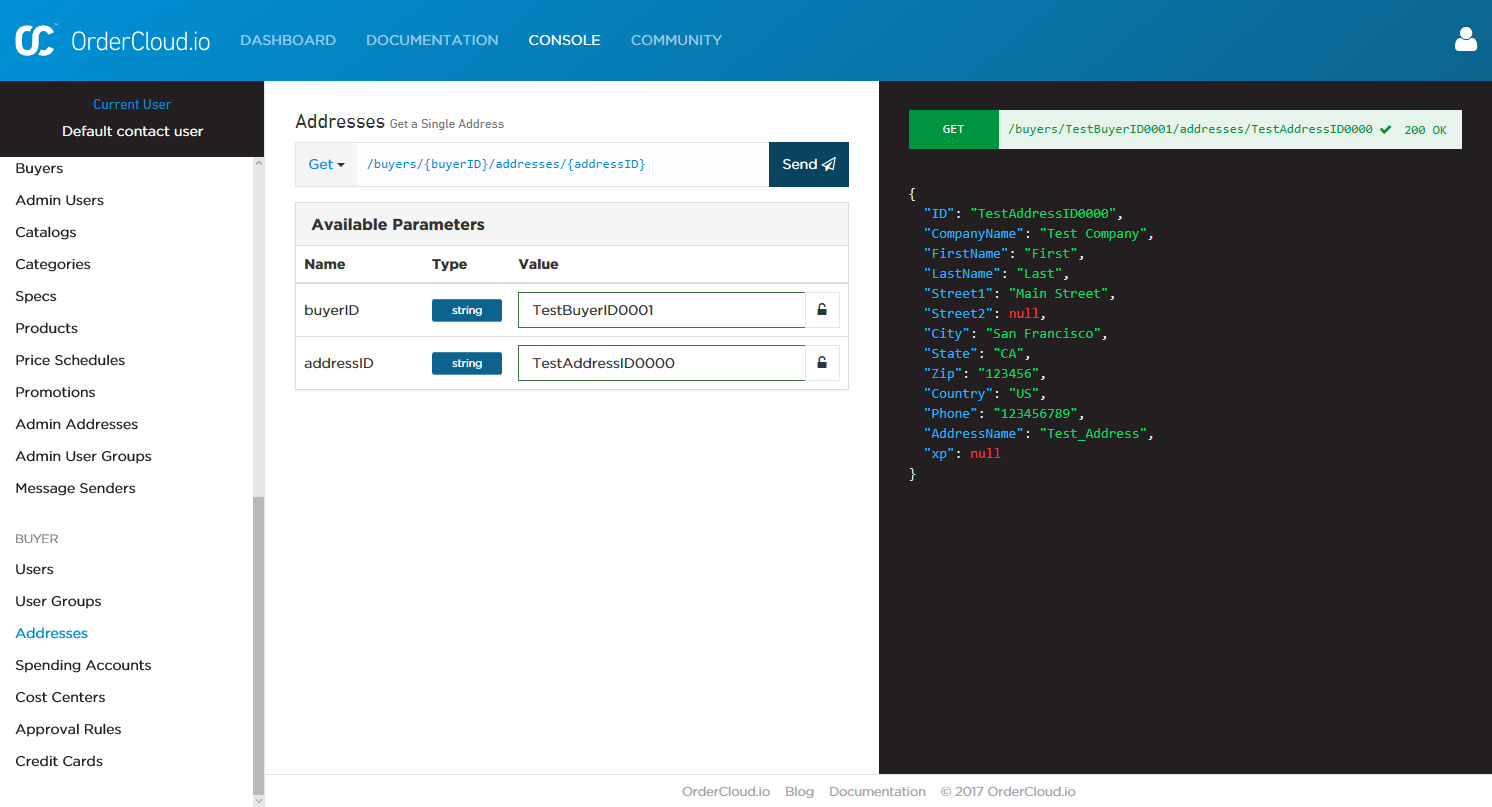Expand the Get method dropdown

tap(326, 164)
